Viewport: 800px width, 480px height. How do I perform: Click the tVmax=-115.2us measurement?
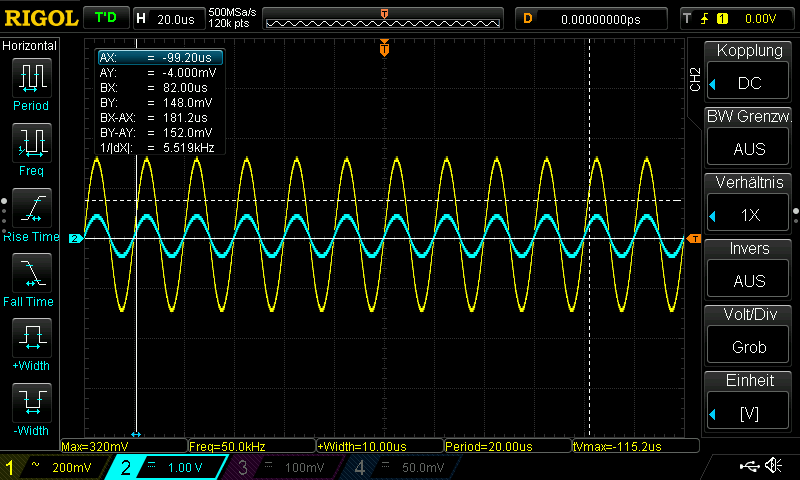636,446
